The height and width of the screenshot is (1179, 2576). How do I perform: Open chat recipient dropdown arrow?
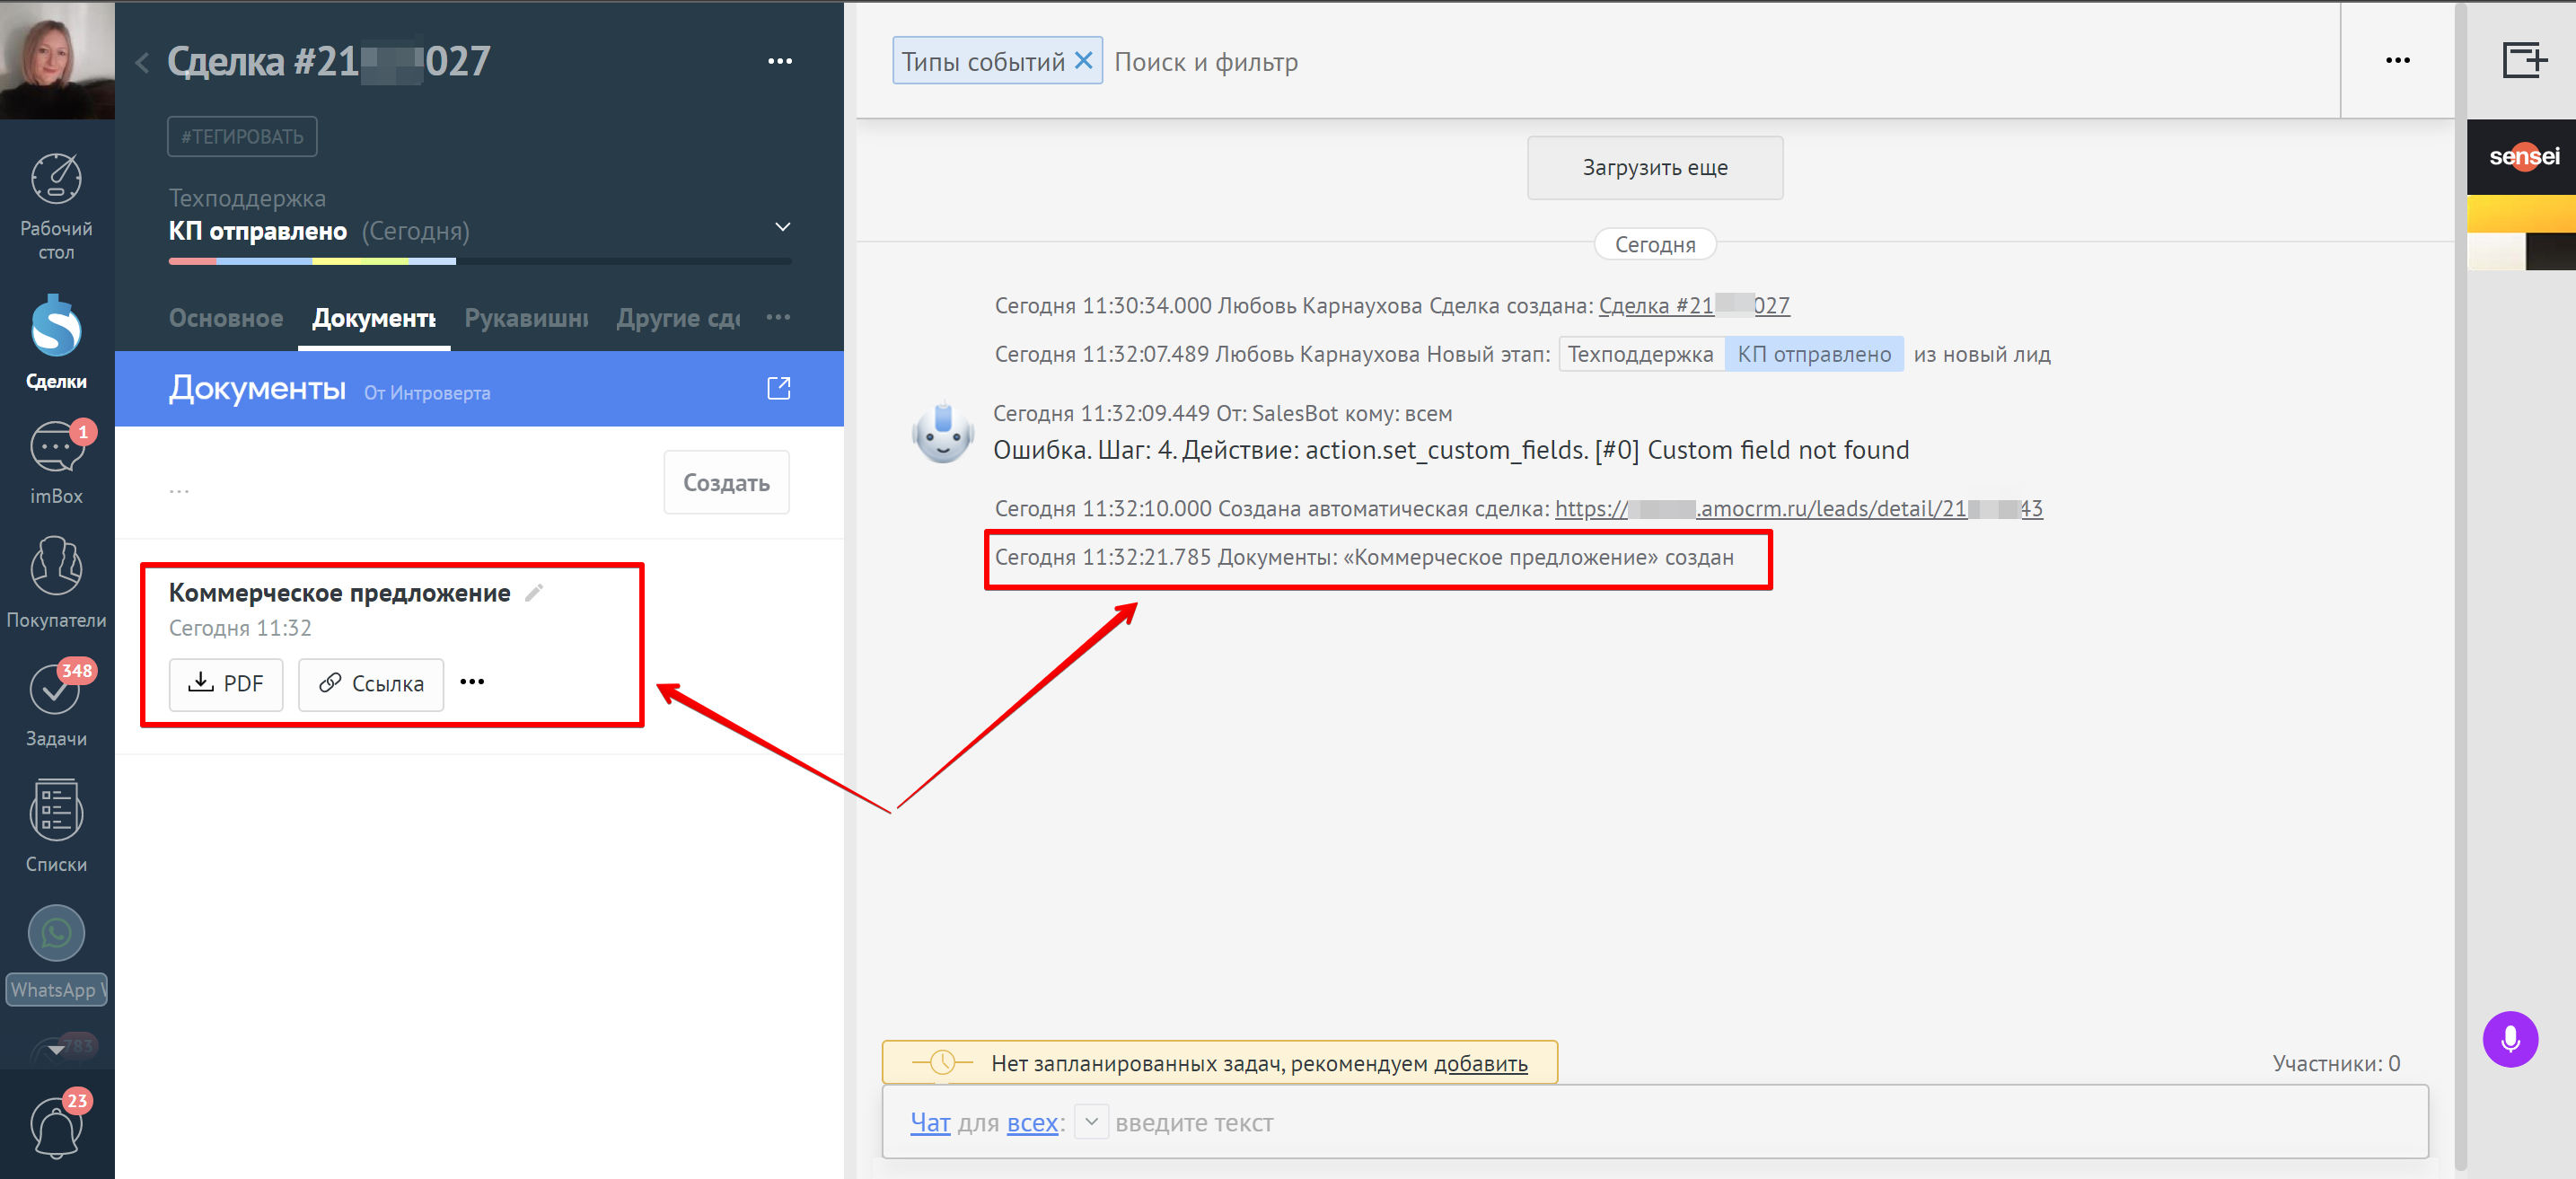pos(1092,1122)
